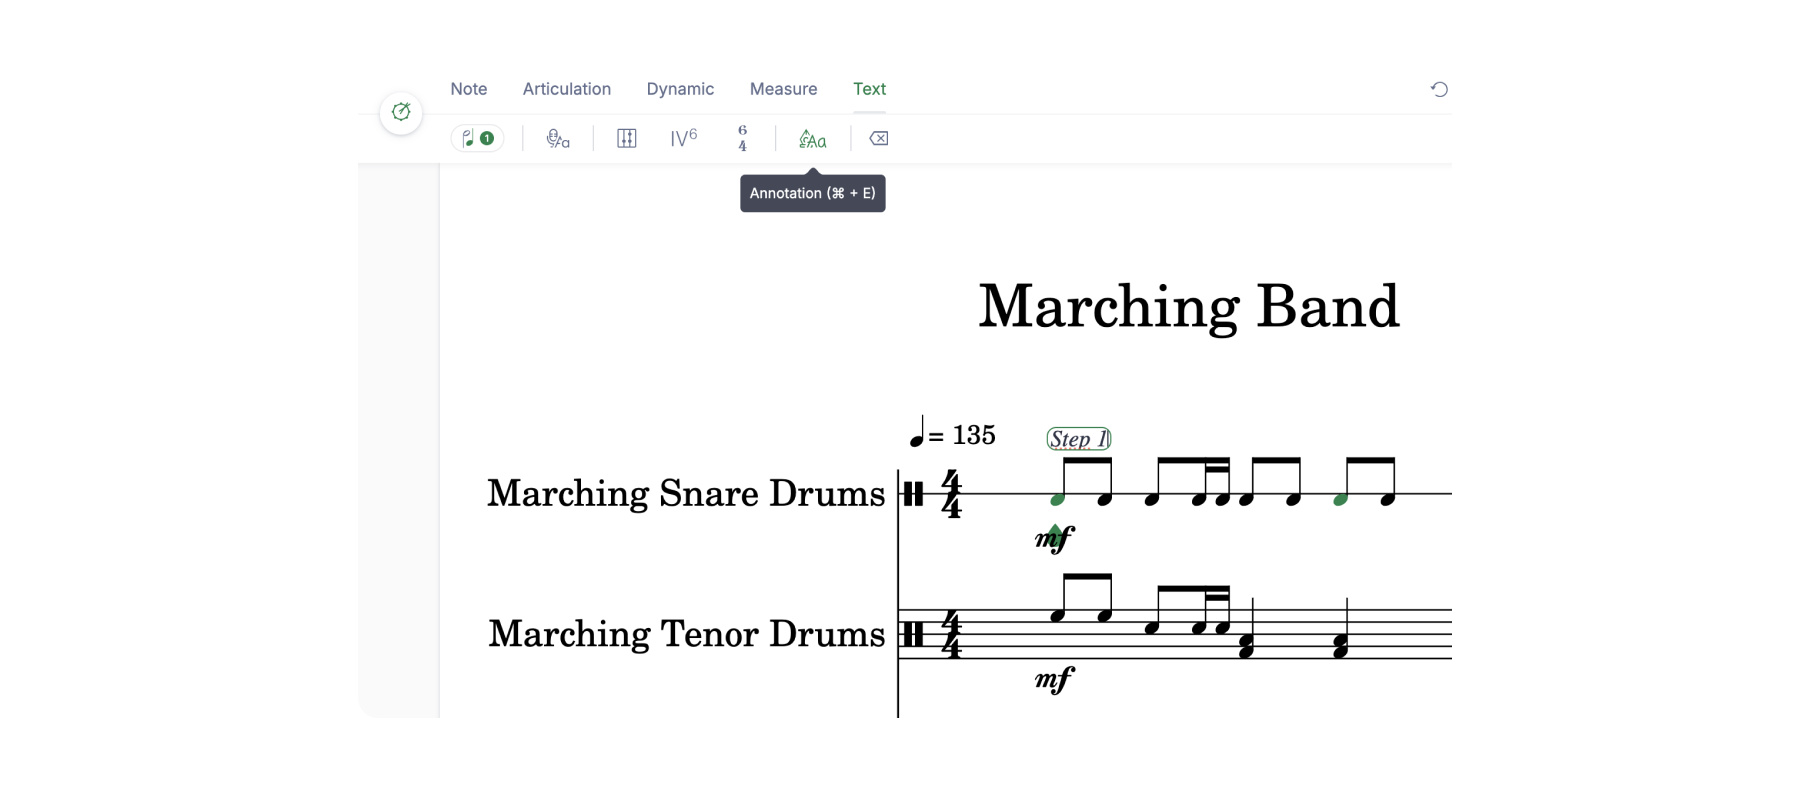Open the Note tab

468,89
